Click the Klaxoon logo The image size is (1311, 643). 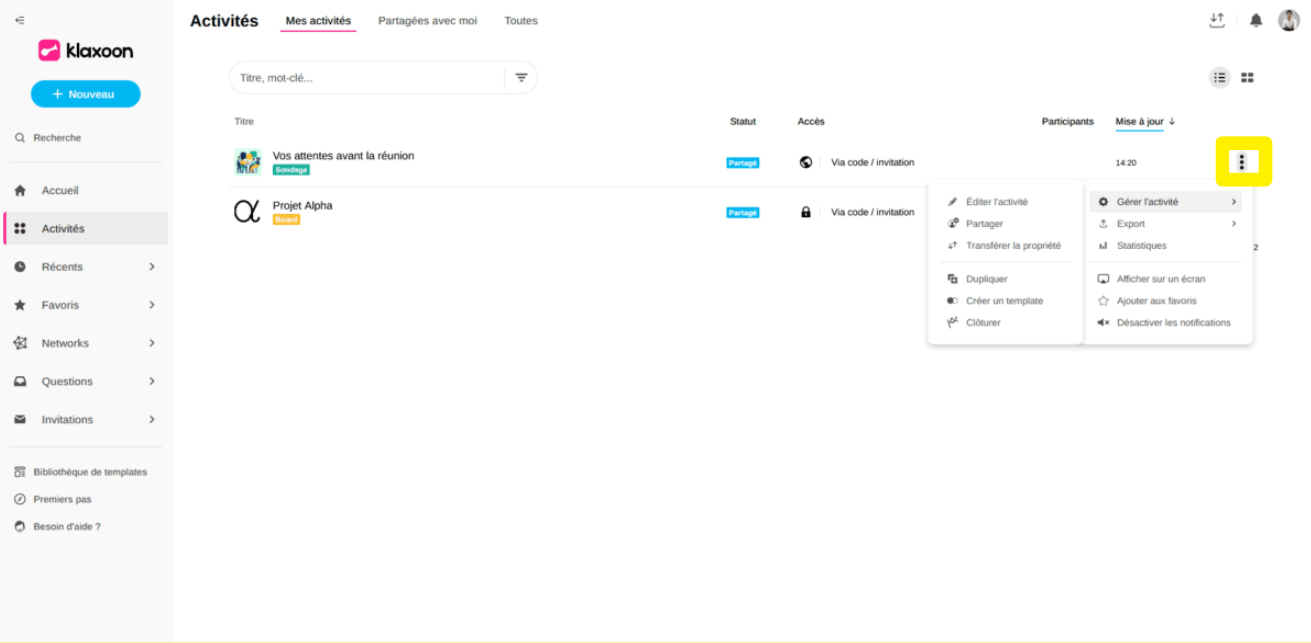click(x=85, y=50)
